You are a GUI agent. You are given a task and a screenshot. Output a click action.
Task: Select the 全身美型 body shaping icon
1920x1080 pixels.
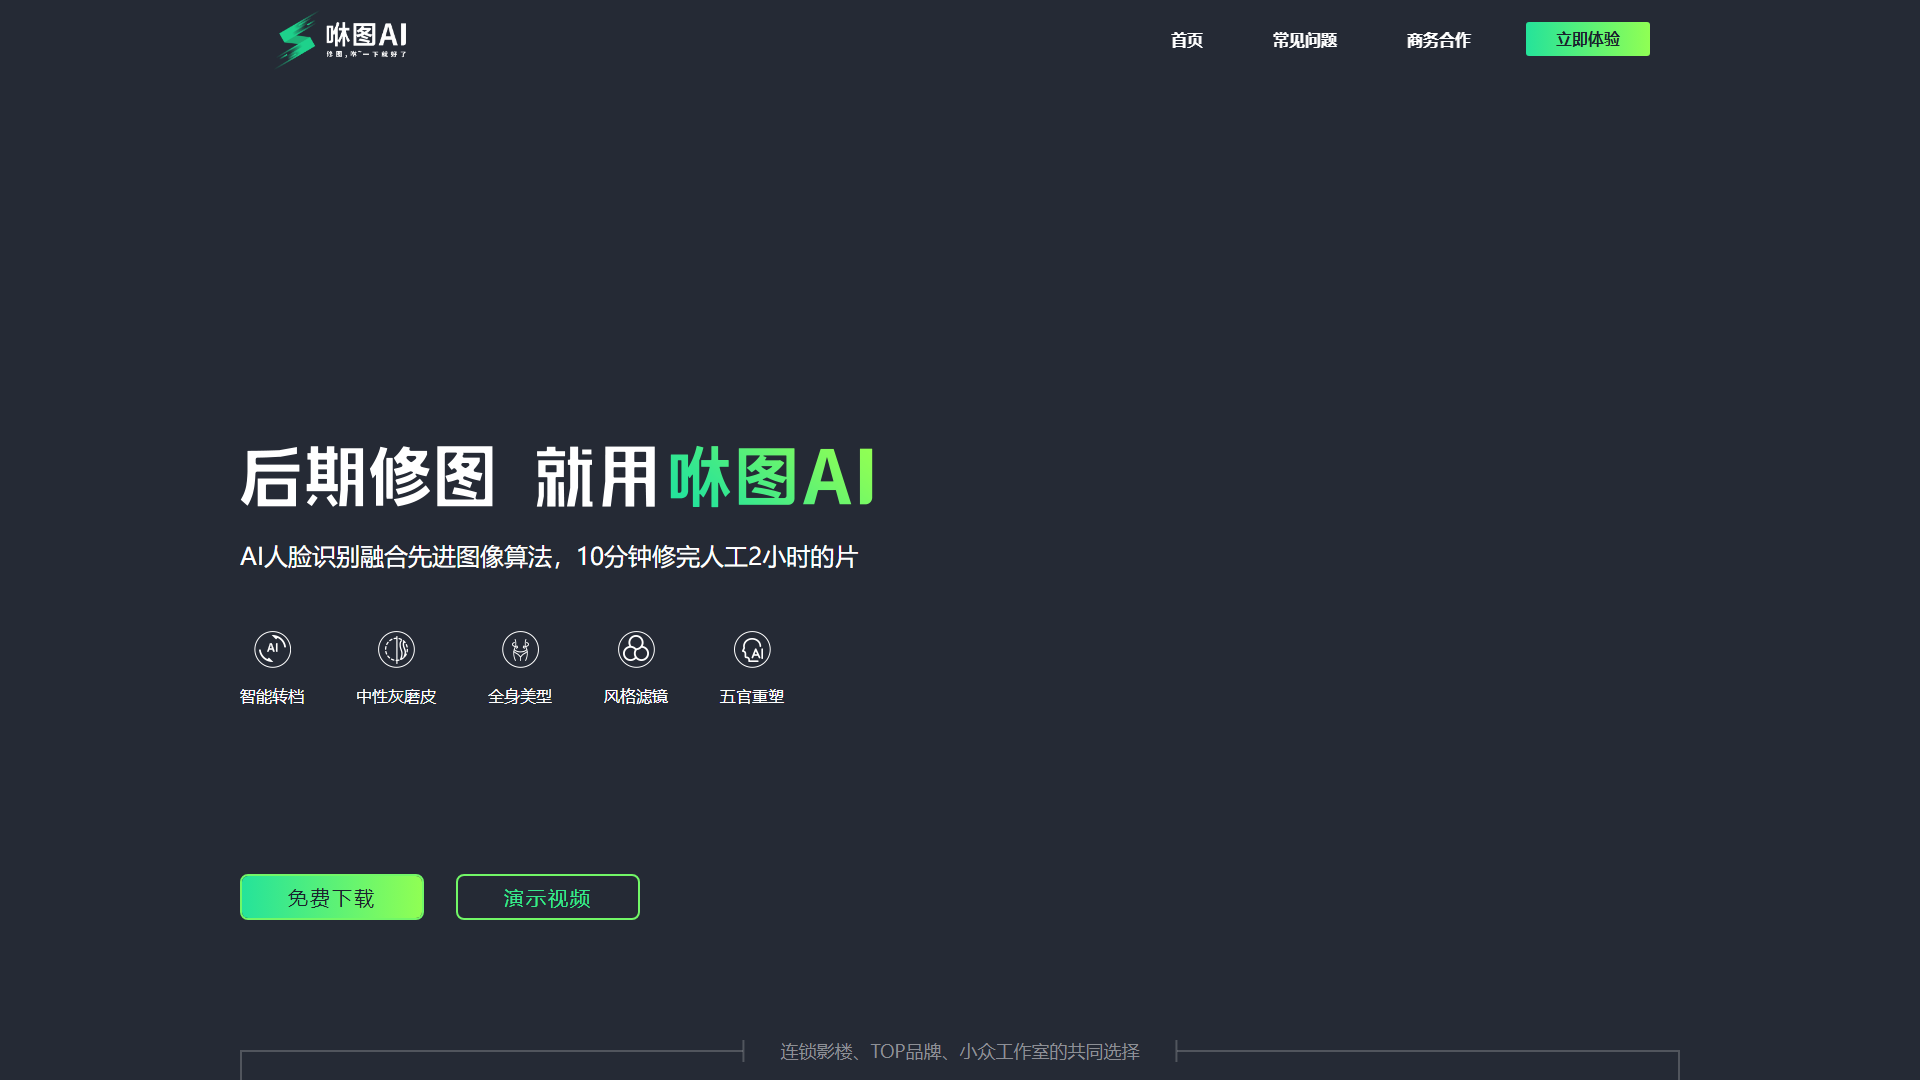[519, 648]
